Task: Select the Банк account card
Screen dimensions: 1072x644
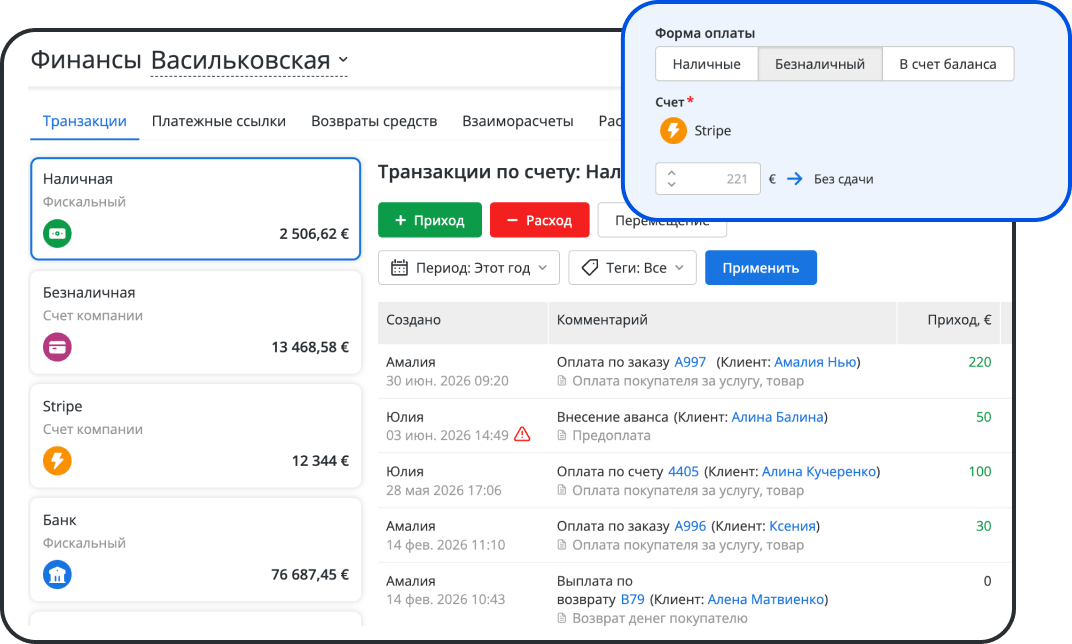Action: [196, 550]
